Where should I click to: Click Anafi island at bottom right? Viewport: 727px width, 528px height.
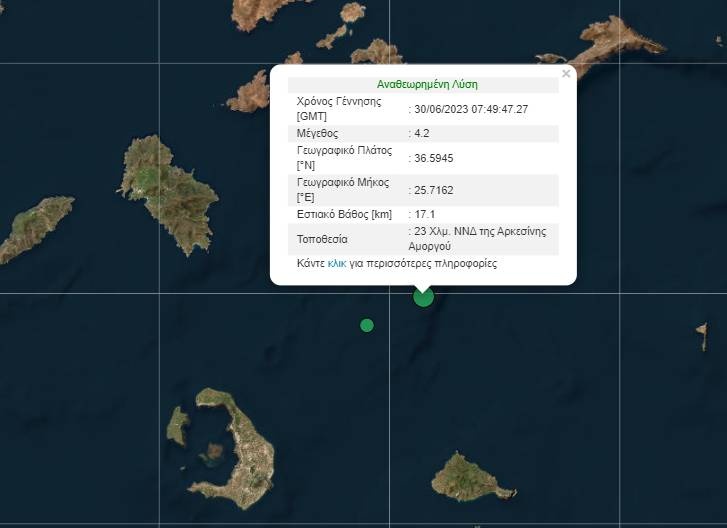pyautogui.click(x=463, y=475)
